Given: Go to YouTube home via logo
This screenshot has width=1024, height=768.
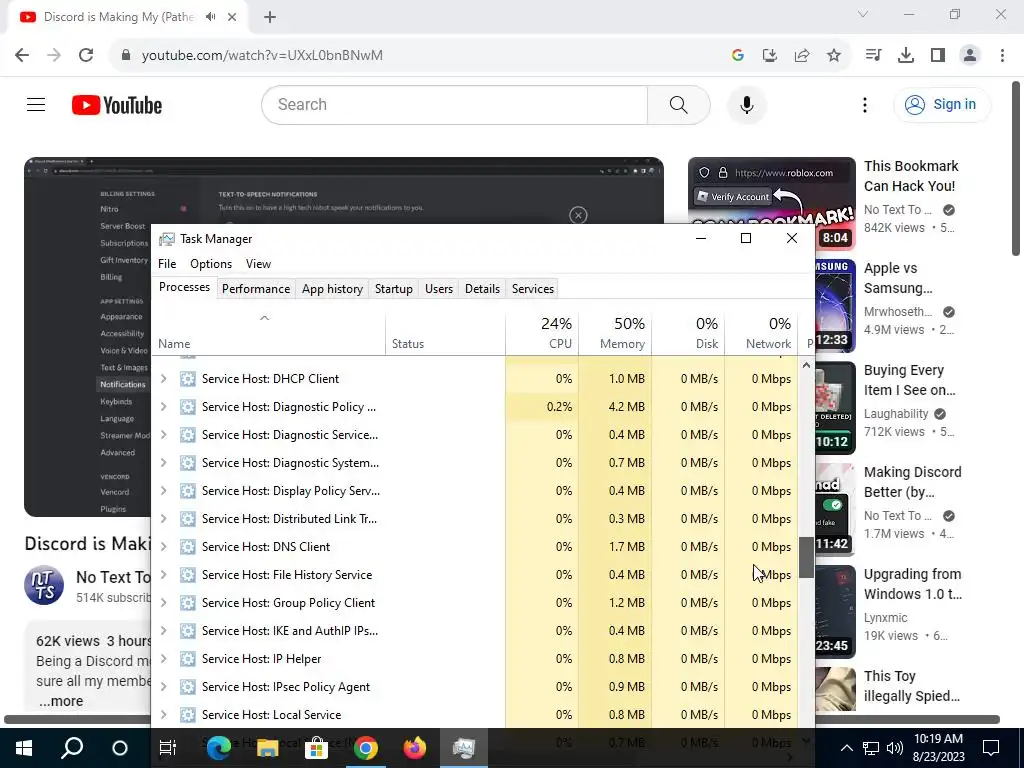Looking at the screenshot, I should coord(117,105).
